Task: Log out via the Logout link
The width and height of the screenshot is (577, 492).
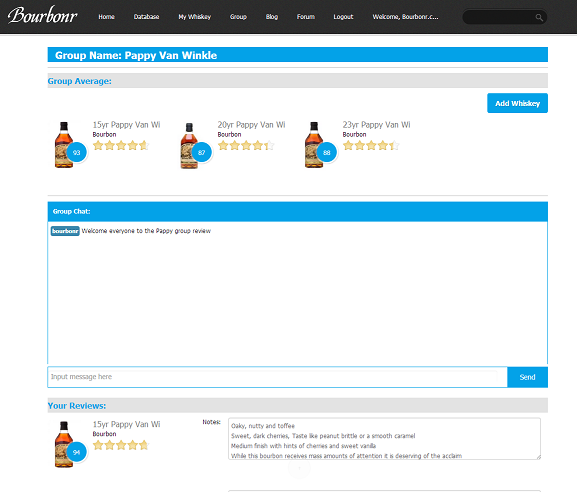Action: click(x=343, y=17)
